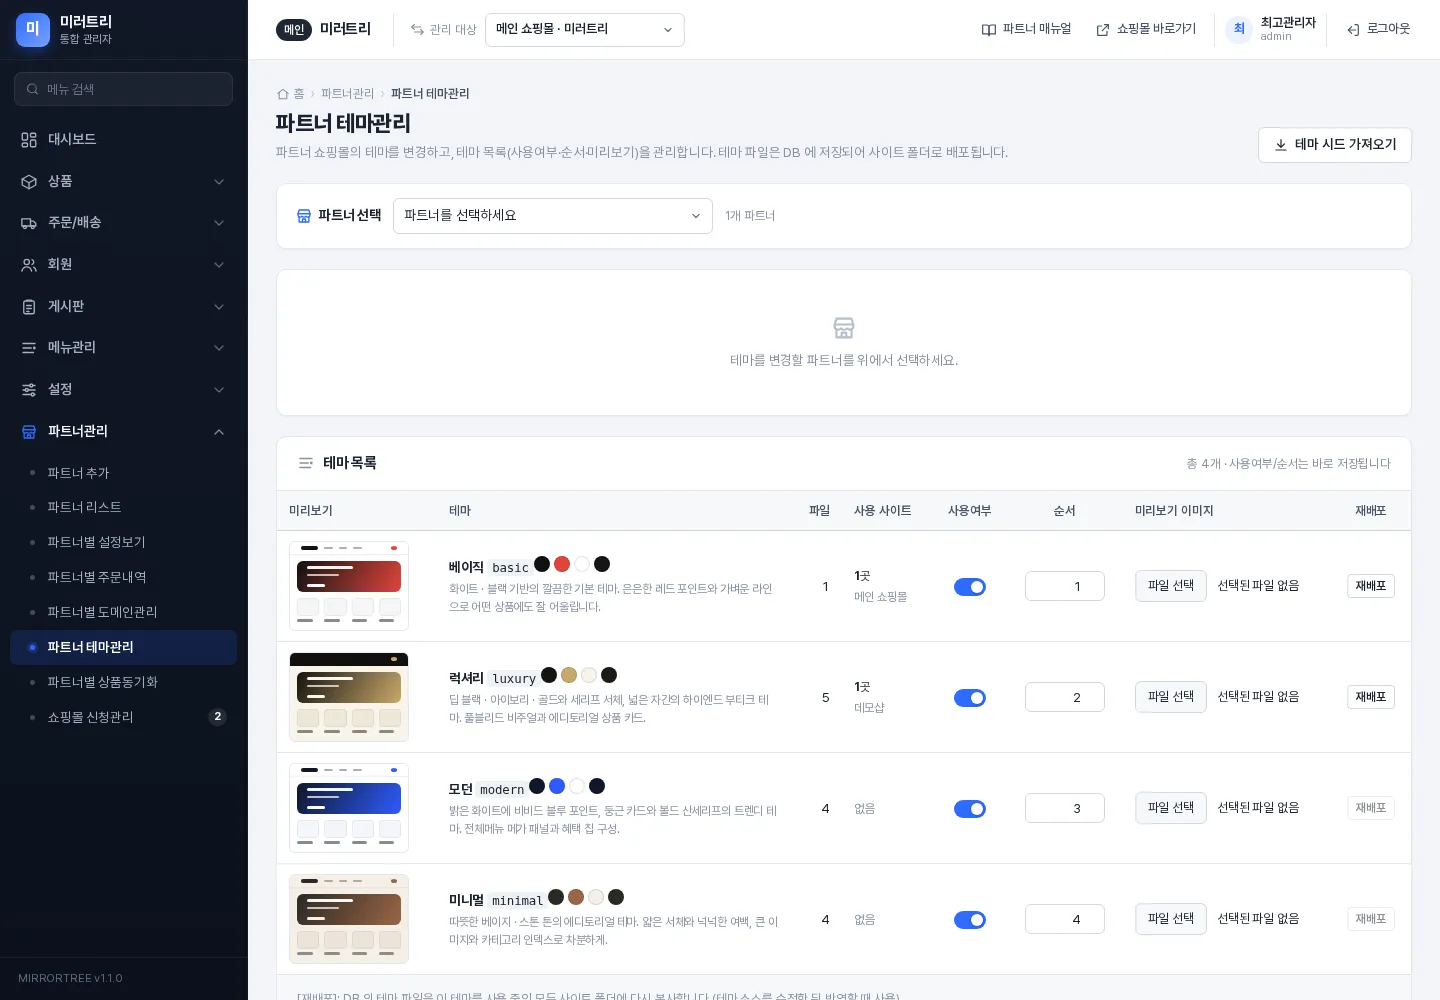Click the 파트너 매뉴얼 book icon
The height and width of the screenshot is (1000, 1440).
(989, 30)
